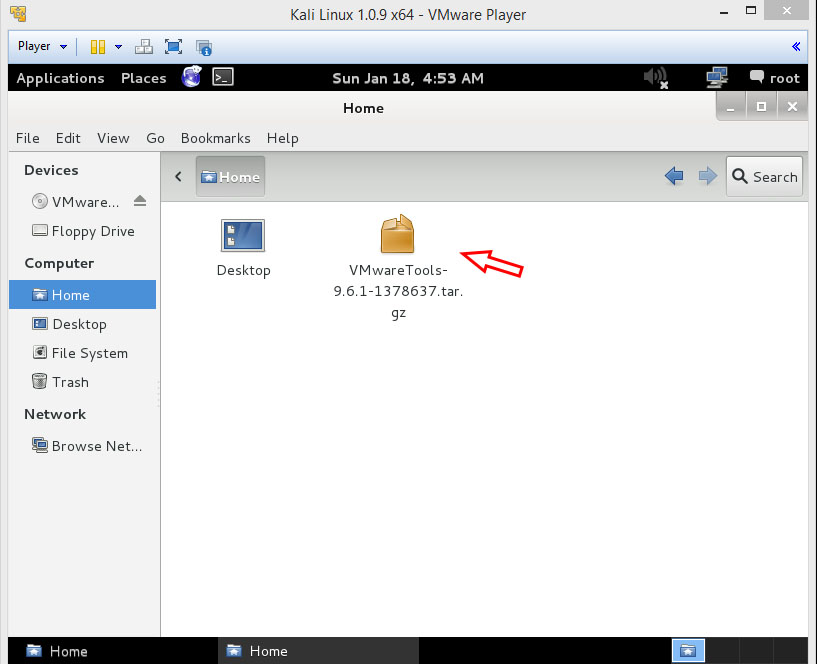The height and width of the screenshot is (664, 817).
Task: Maximize the Home file manager window
Action: click(761, 107)
